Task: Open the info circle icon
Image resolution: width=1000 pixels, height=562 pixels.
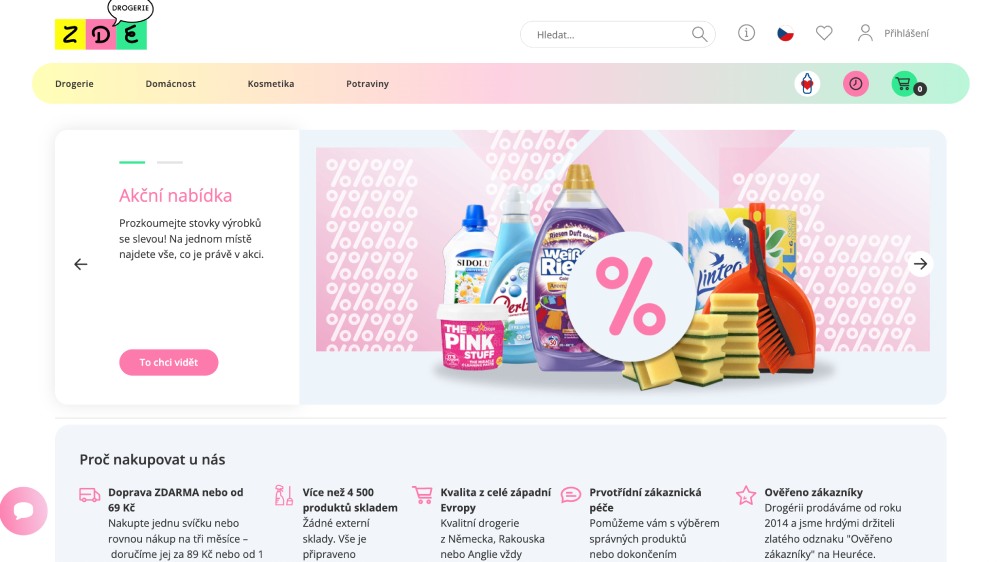Action: click(x=746, y=33)
